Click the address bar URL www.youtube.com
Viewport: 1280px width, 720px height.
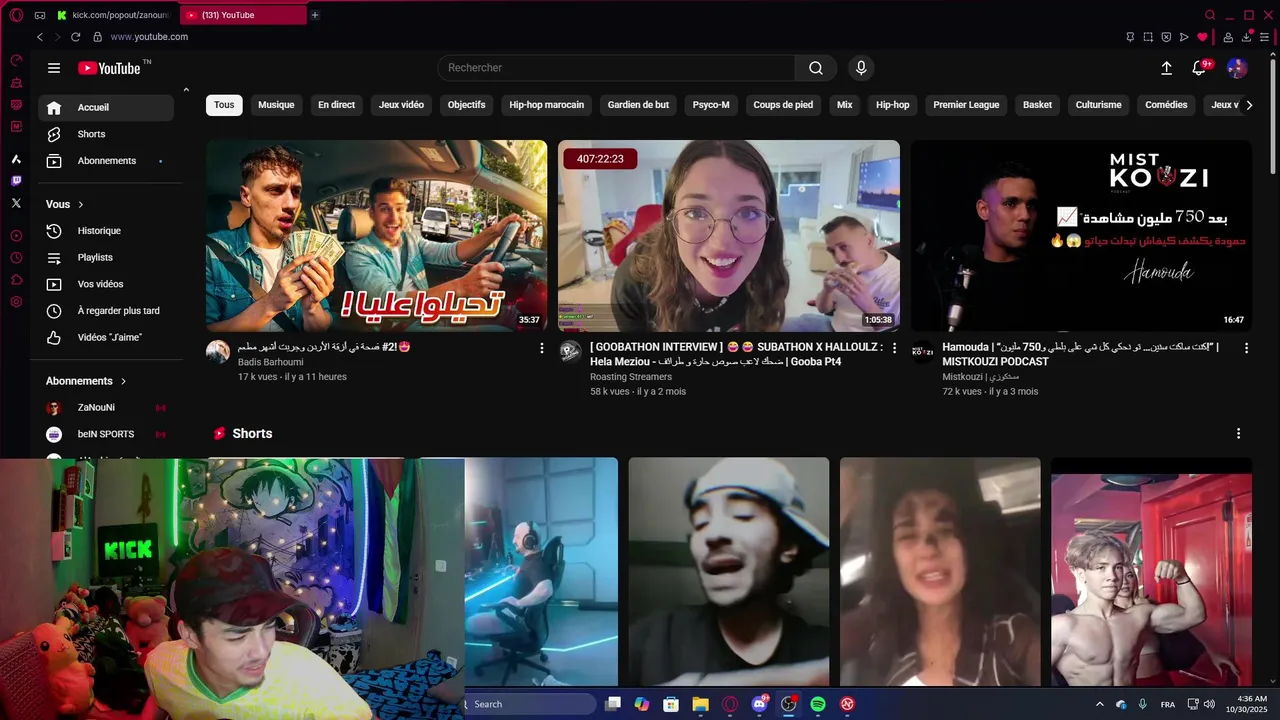point(149,37)
